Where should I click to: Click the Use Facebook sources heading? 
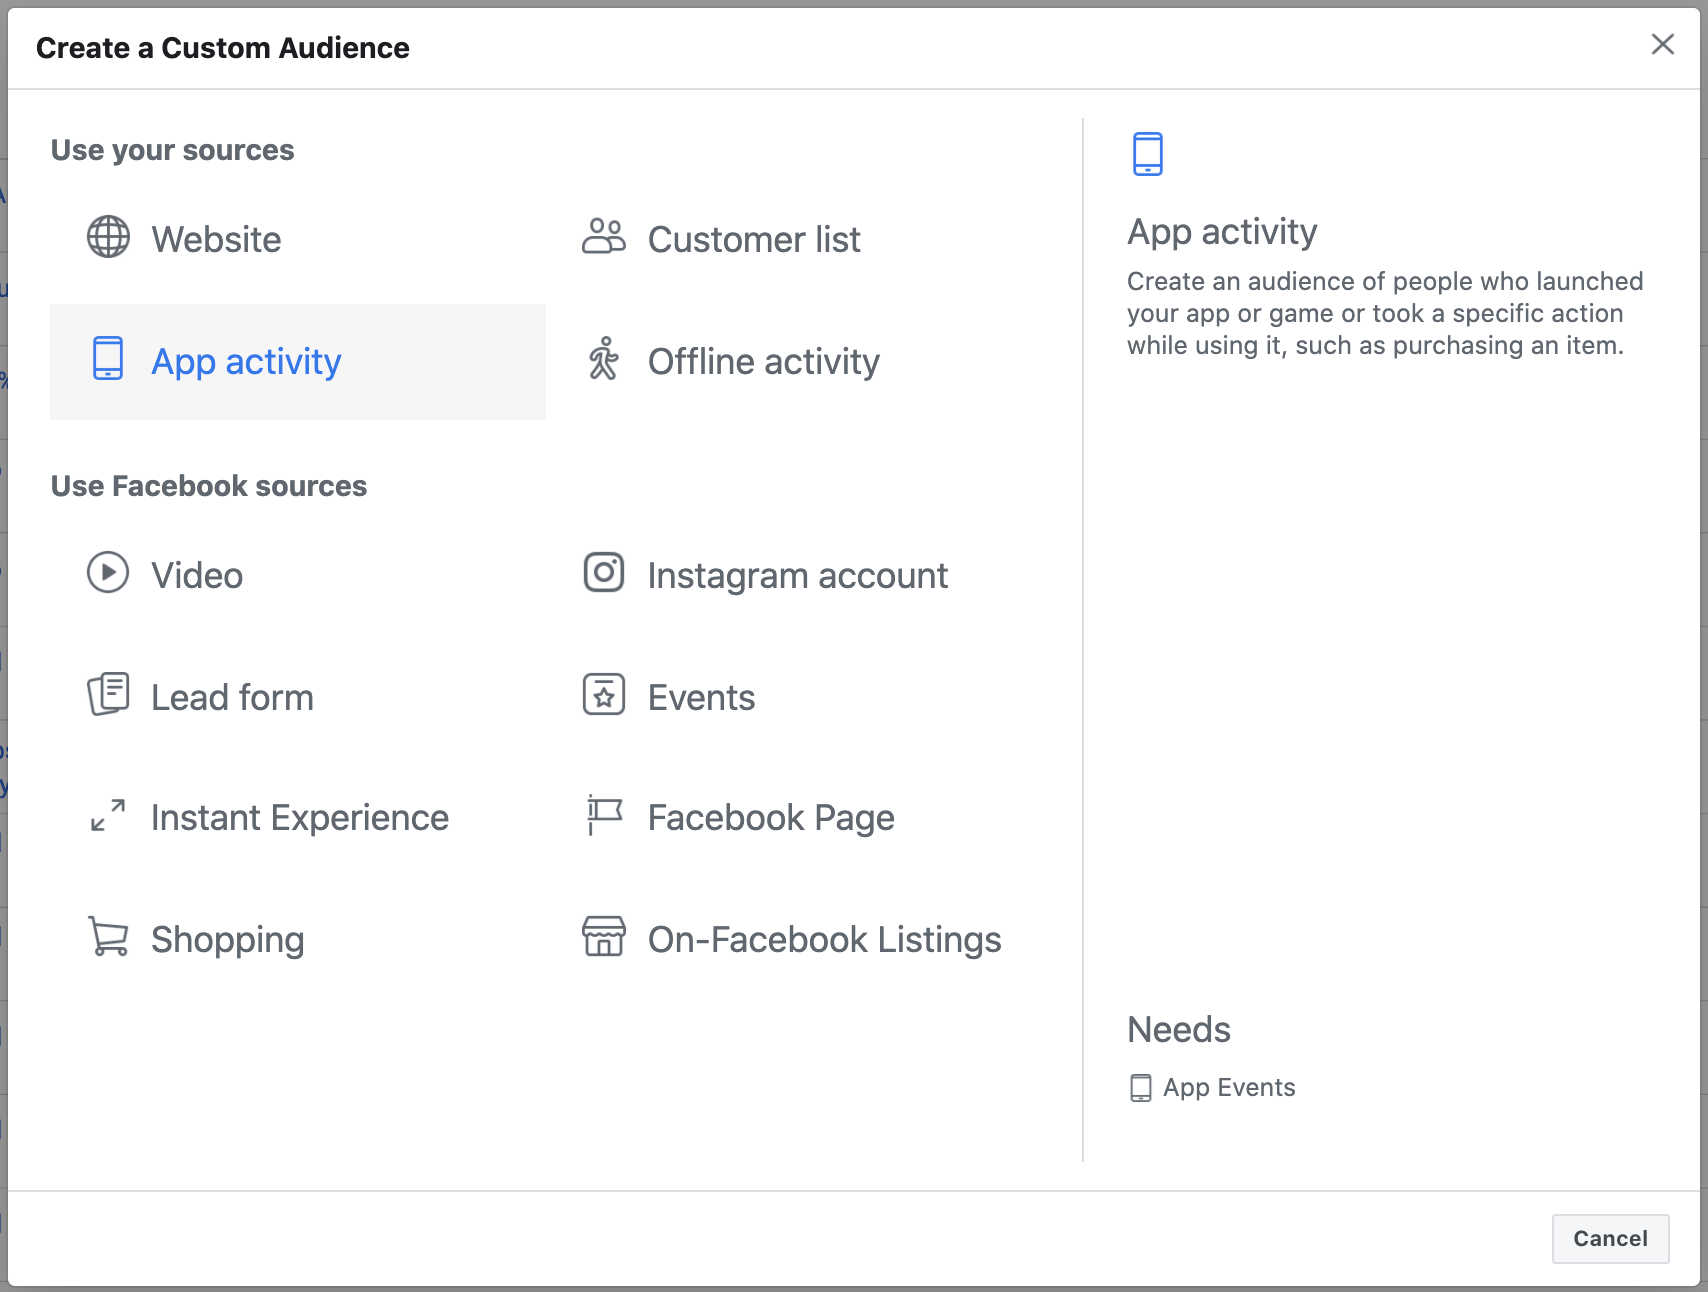coord(209,486)
